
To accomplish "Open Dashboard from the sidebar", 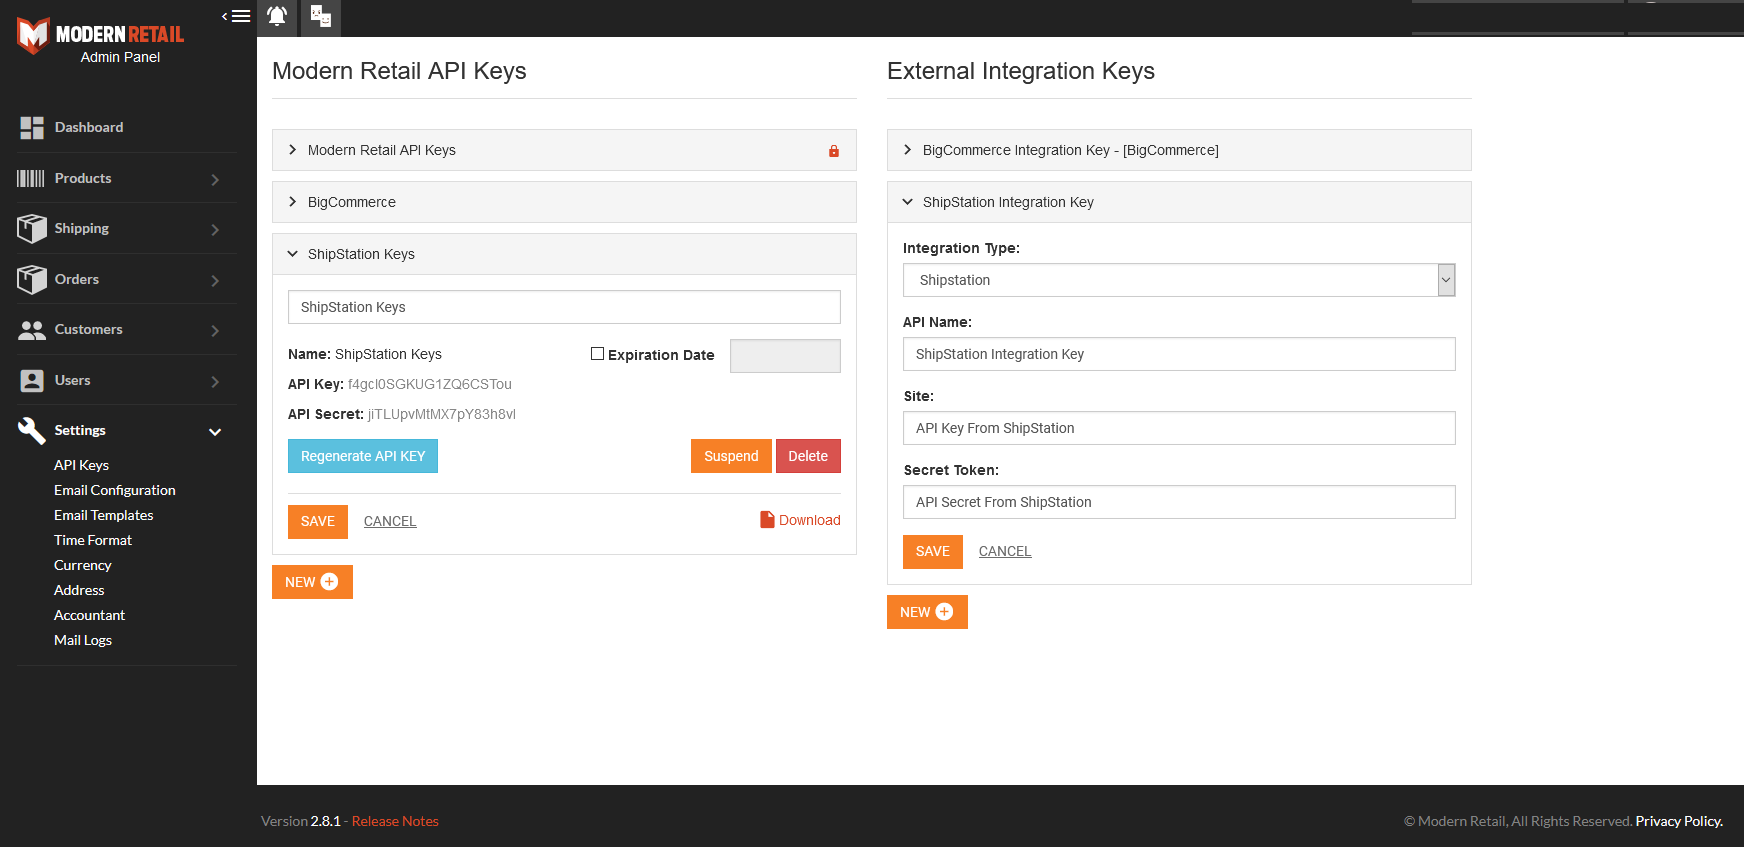I will (89, 127).
